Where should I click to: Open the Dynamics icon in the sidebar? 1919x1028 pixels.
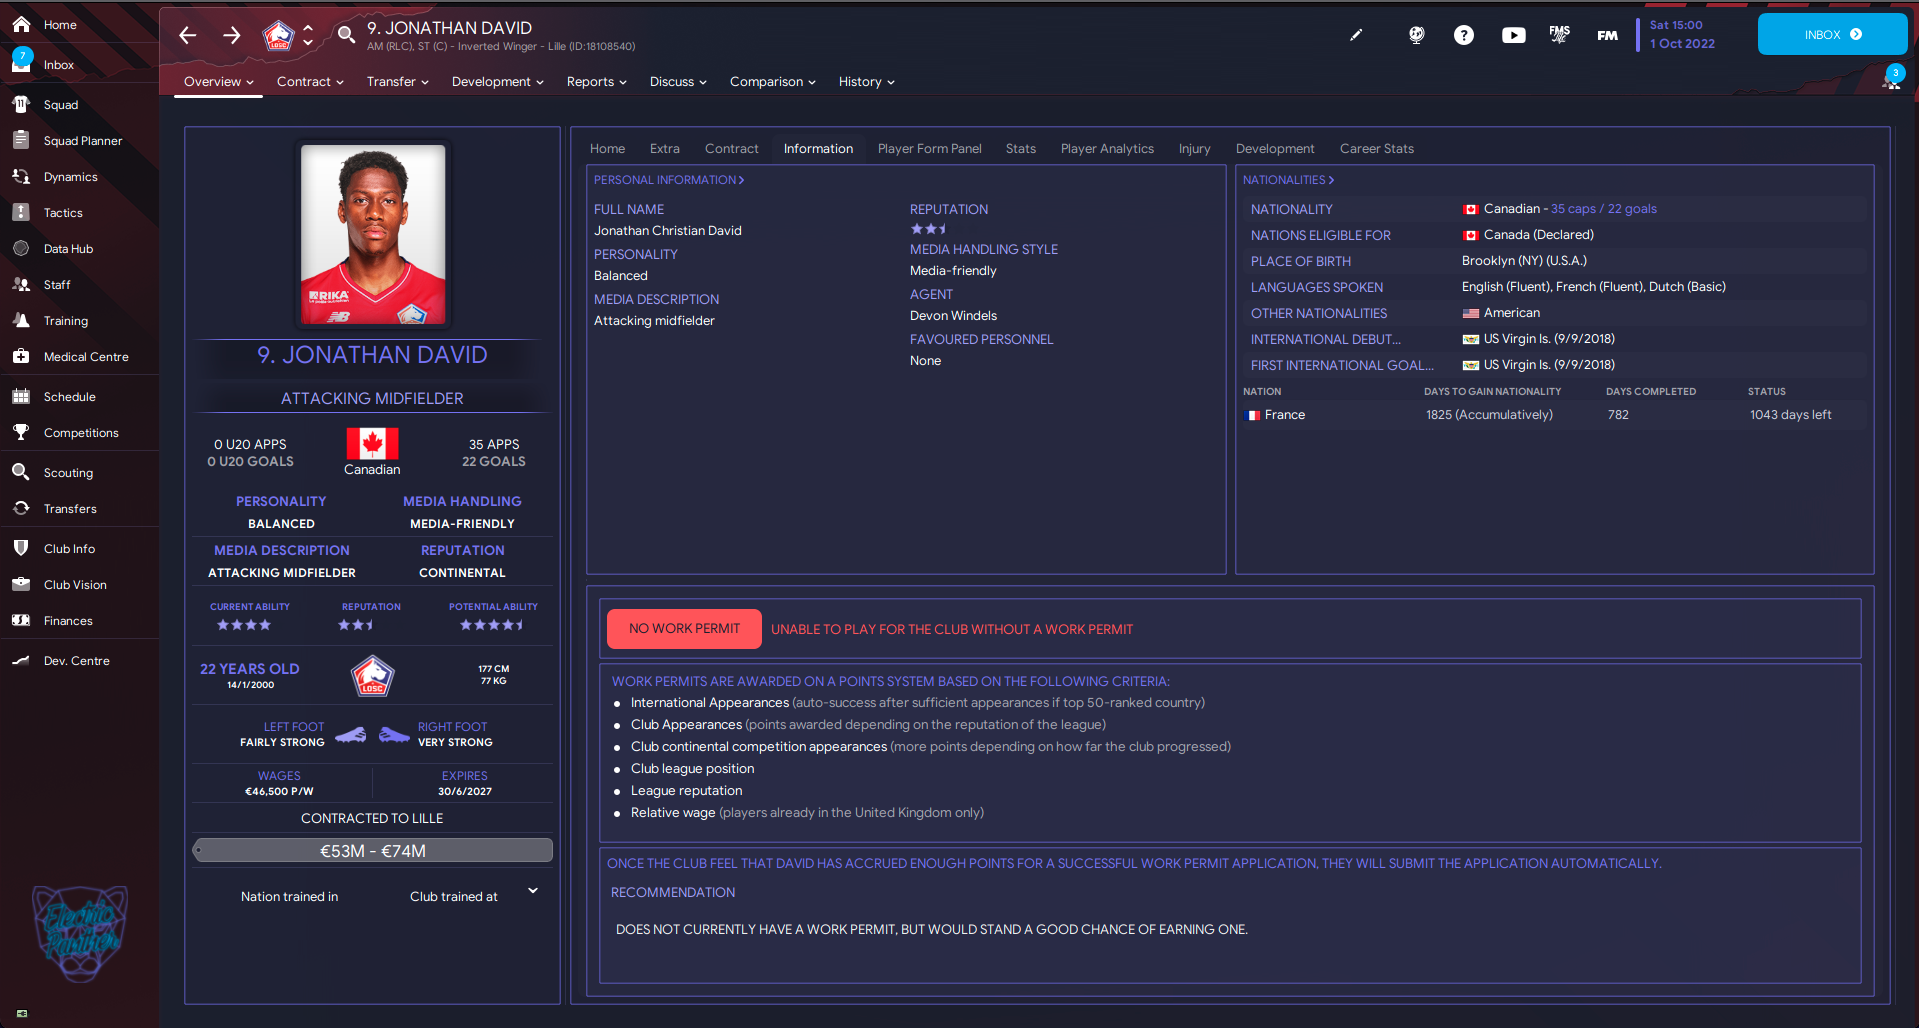[x=21, y=176]
